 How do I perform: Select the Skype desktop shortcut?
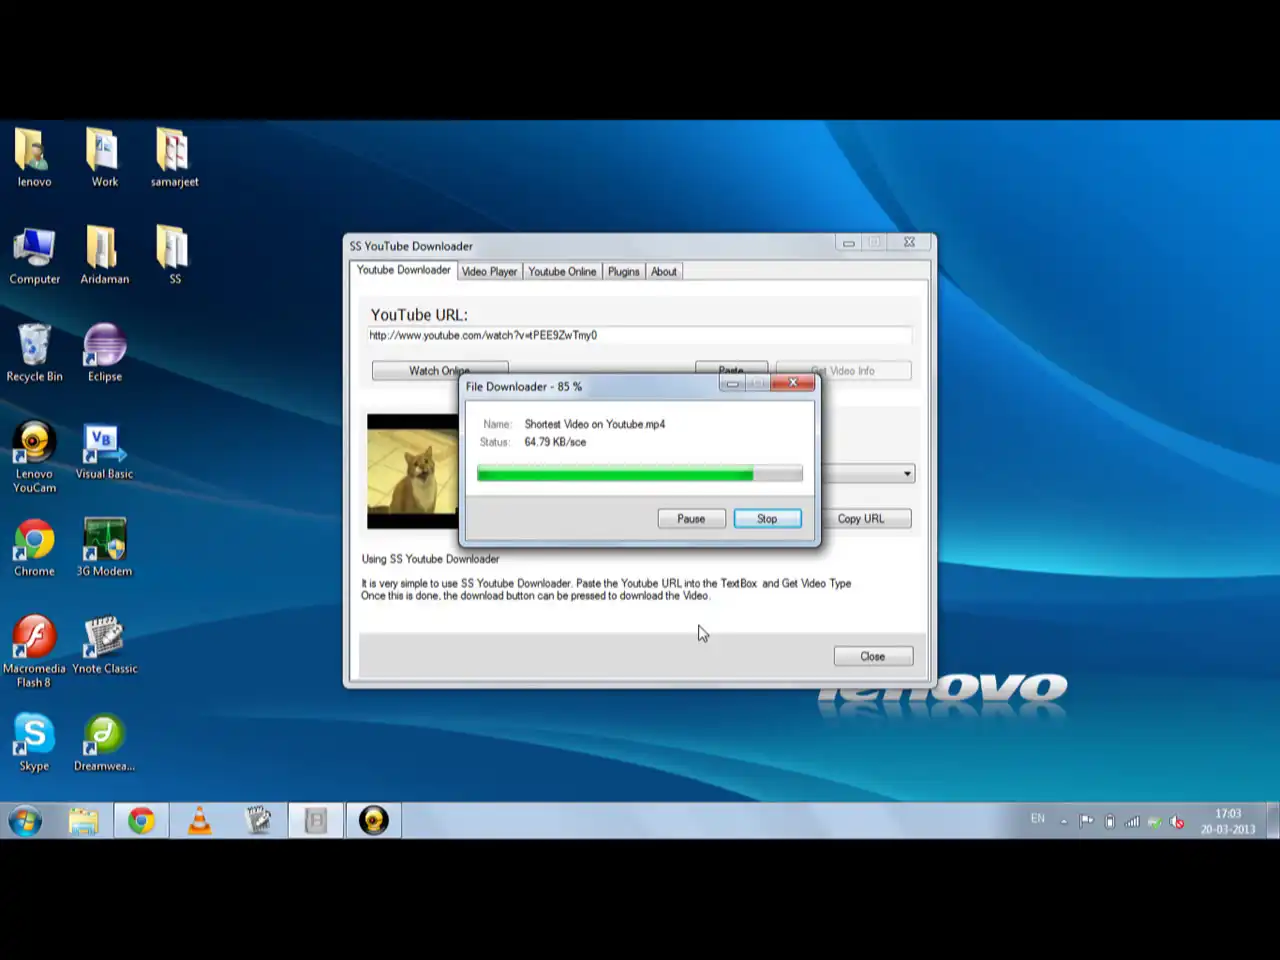pyautogui.click(x=34, y=742)
